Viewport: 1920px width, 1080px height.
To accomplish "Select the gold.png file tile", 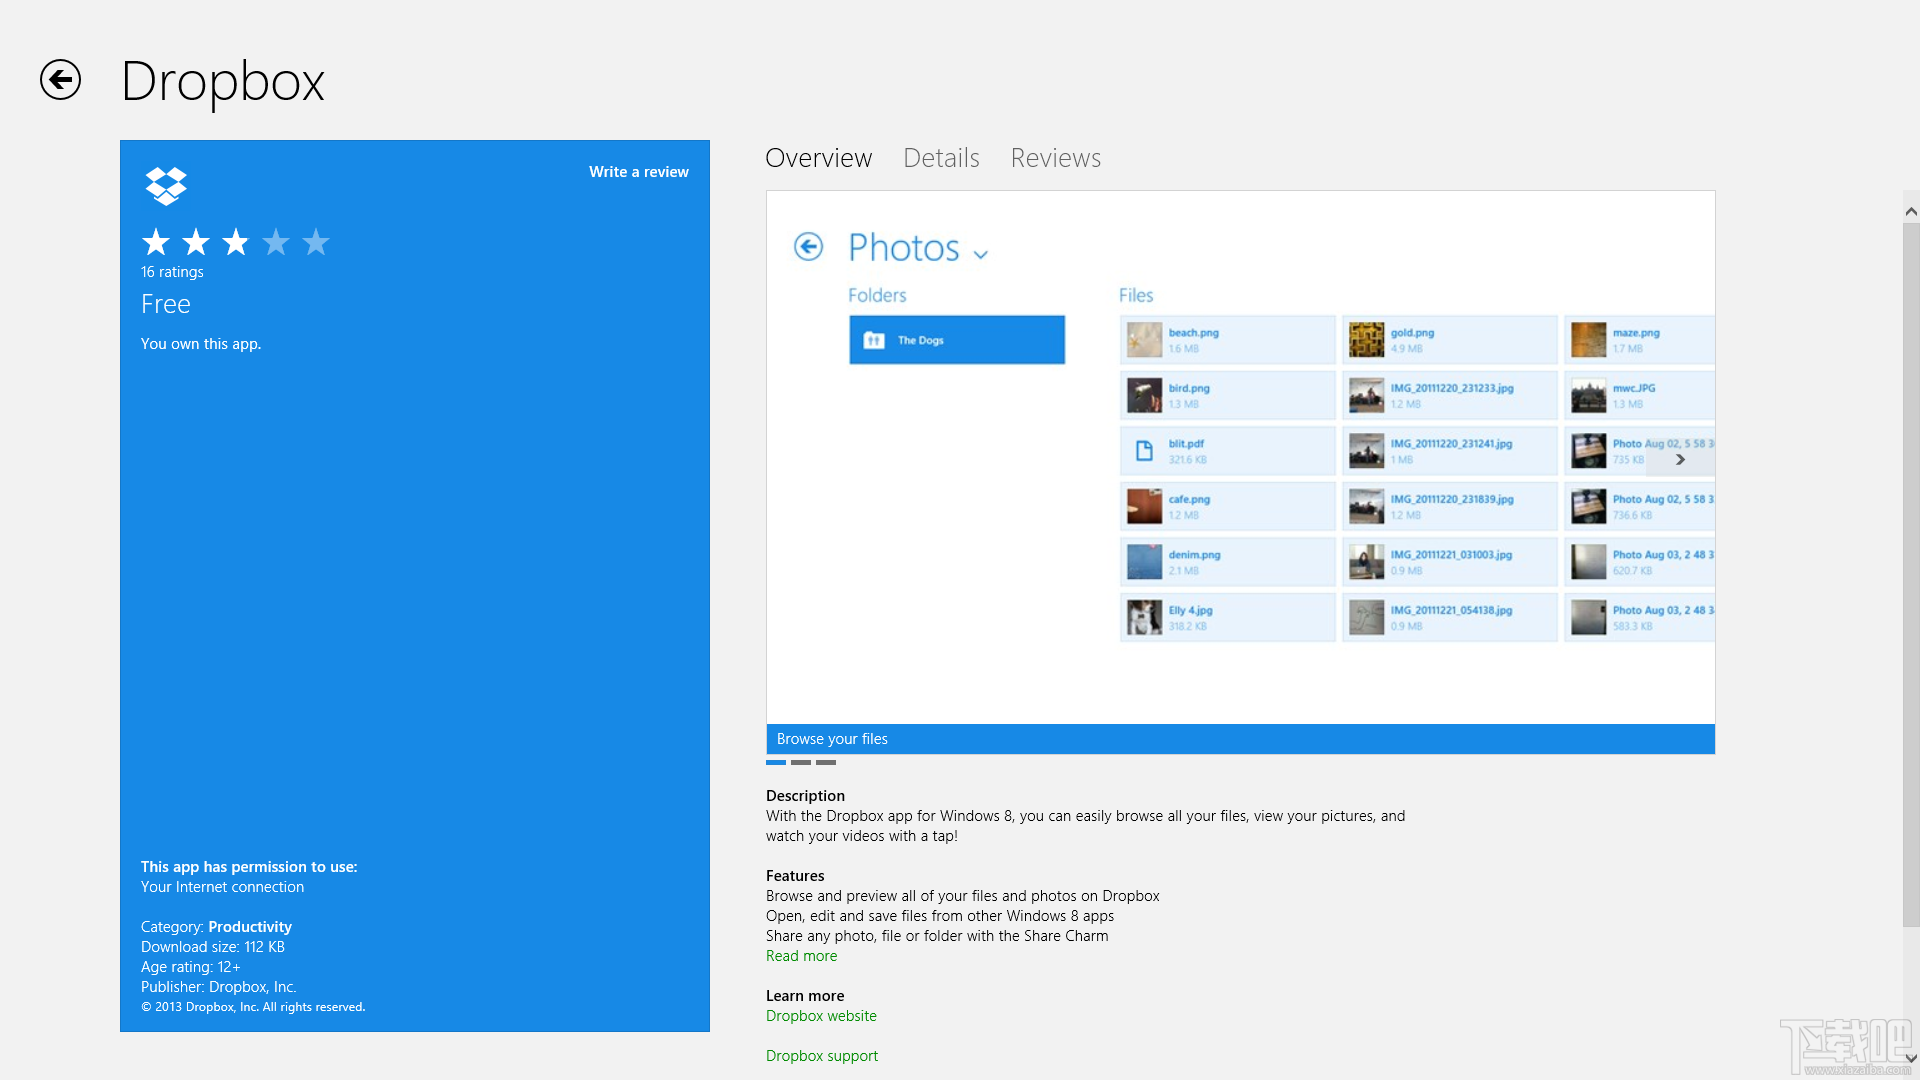I will pos(1449,339).
